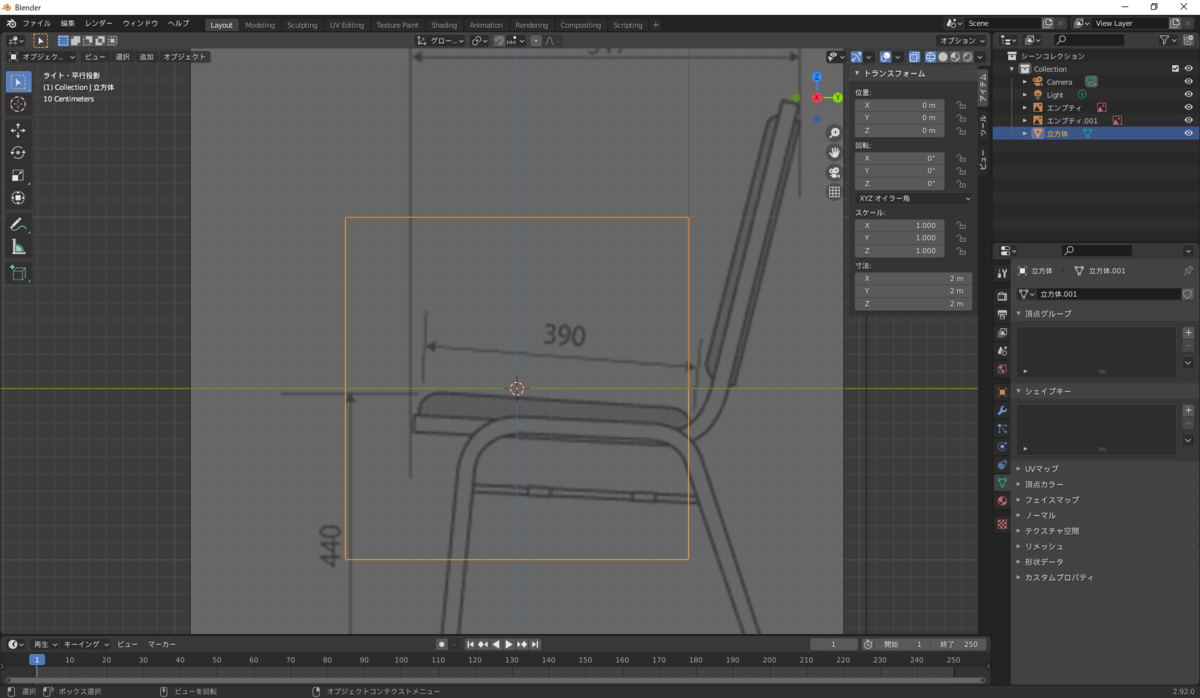Open the Render properties tab
Image resolution: width=1200 pixels, height=698 pixels.
[1002, 296]
